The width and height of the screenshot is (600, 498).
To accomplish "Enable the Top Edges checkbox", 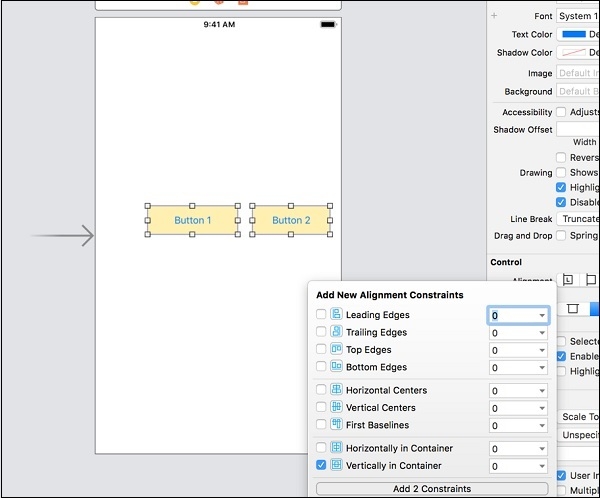I will pos(321,349).
